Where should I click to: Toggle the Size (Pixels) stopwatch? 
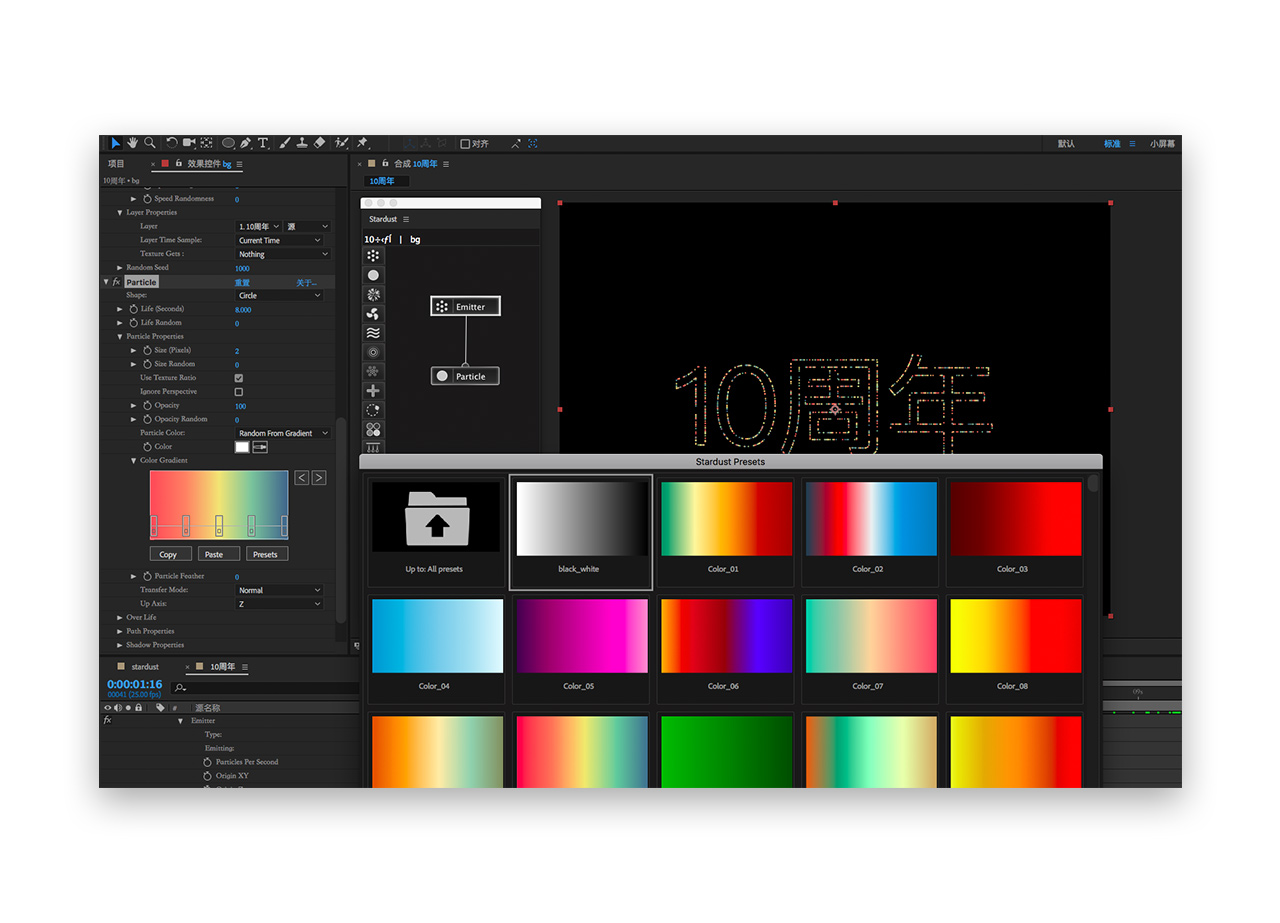point(147,350)
